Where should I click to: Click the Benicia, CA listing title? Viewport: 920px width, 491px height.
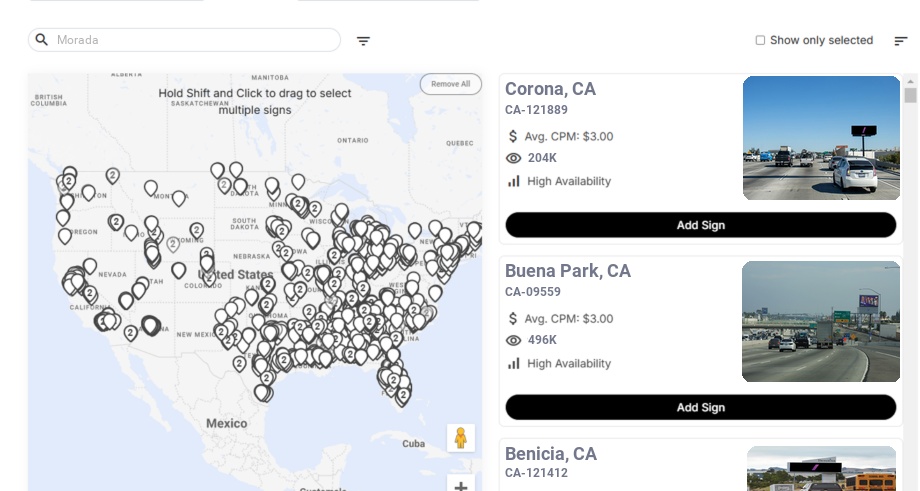click(550, 454)
